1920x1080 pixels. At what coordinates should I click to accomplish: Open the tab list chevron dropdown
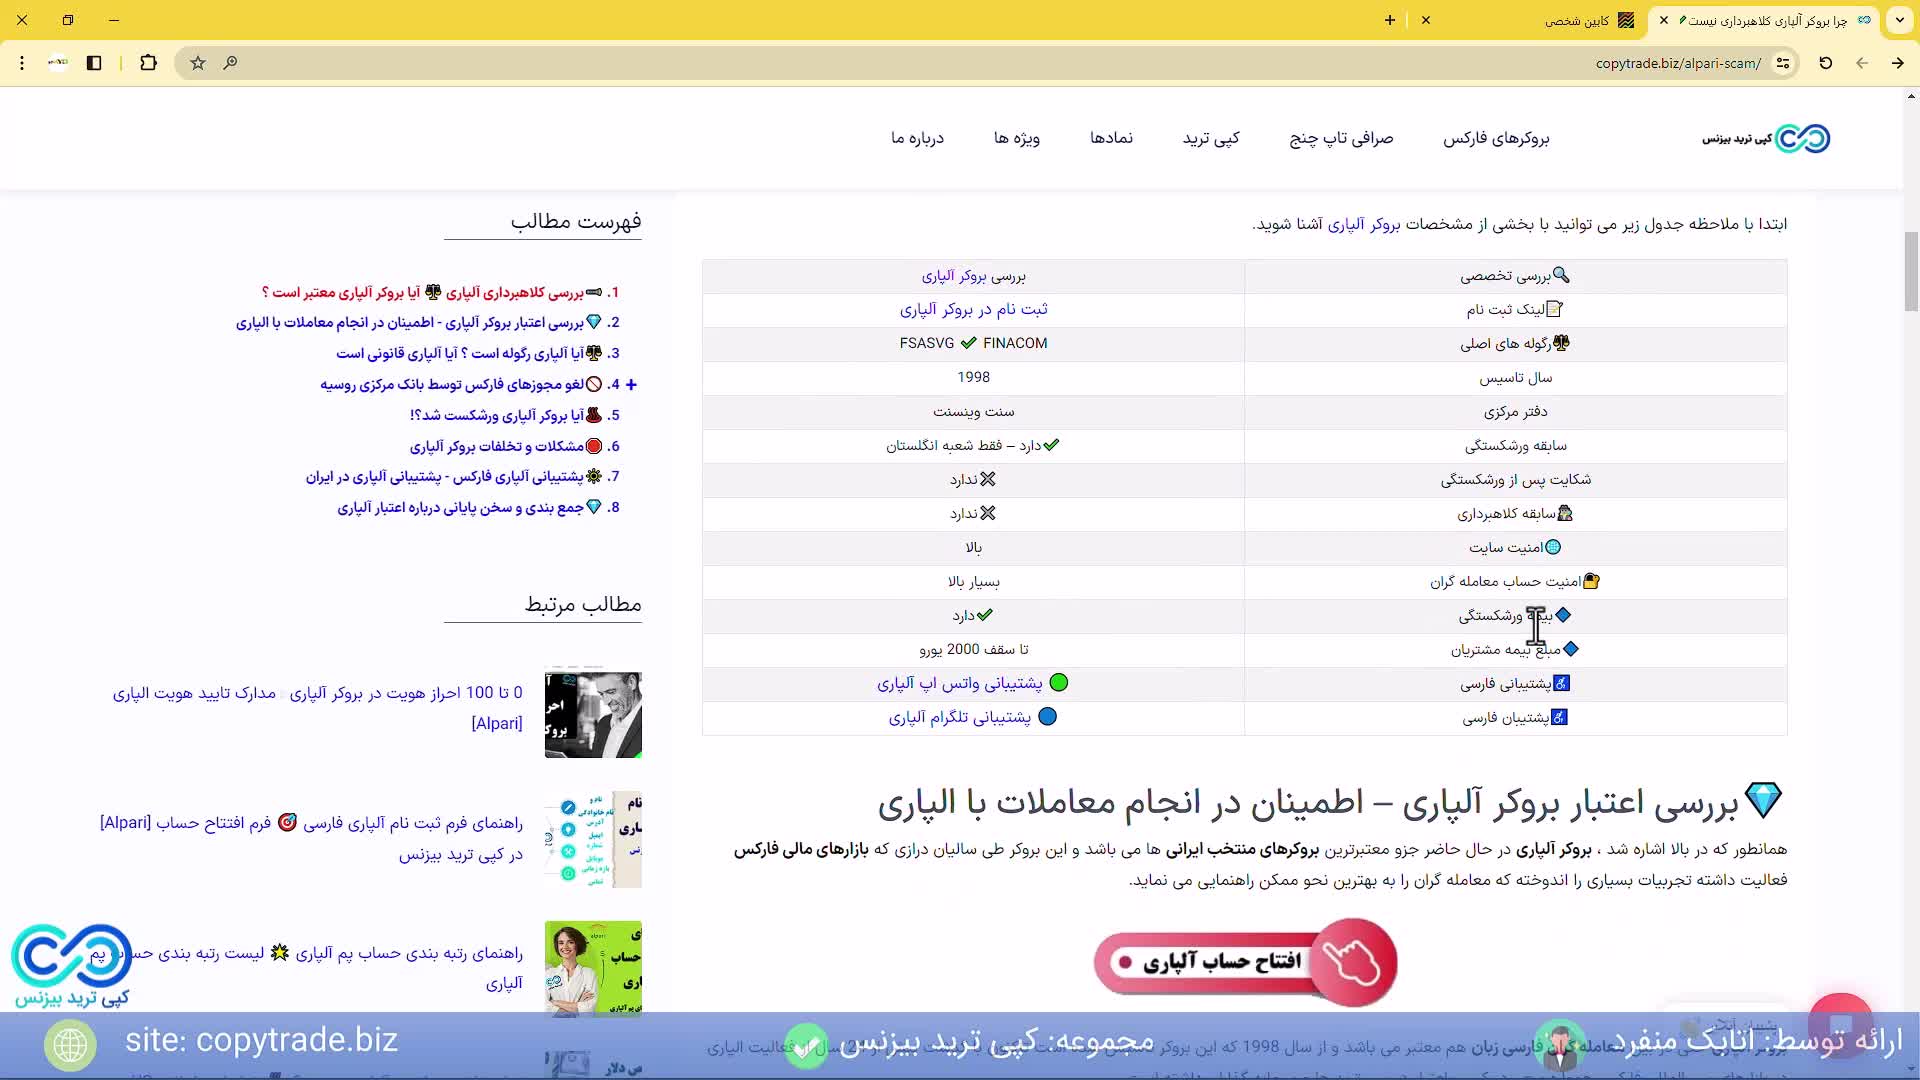click(x=1899, y=20)
